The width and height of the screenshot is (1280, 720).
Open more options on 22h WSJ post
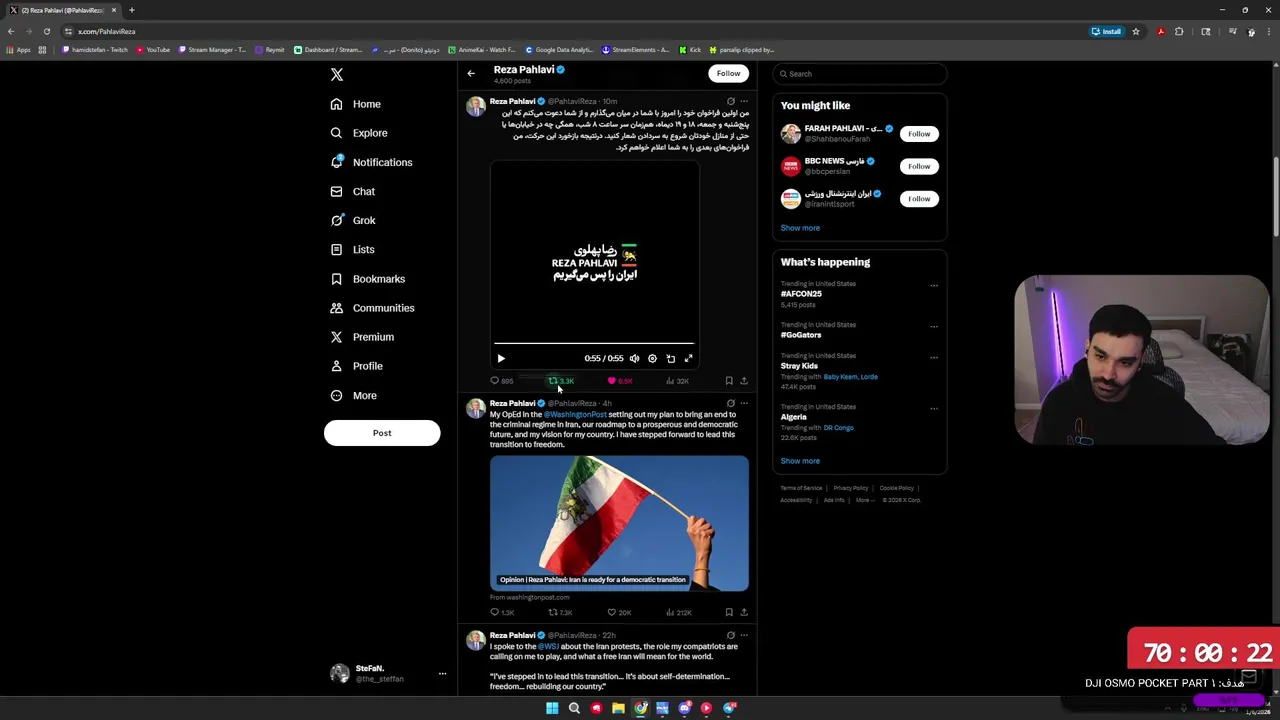[x=744, y=636]
